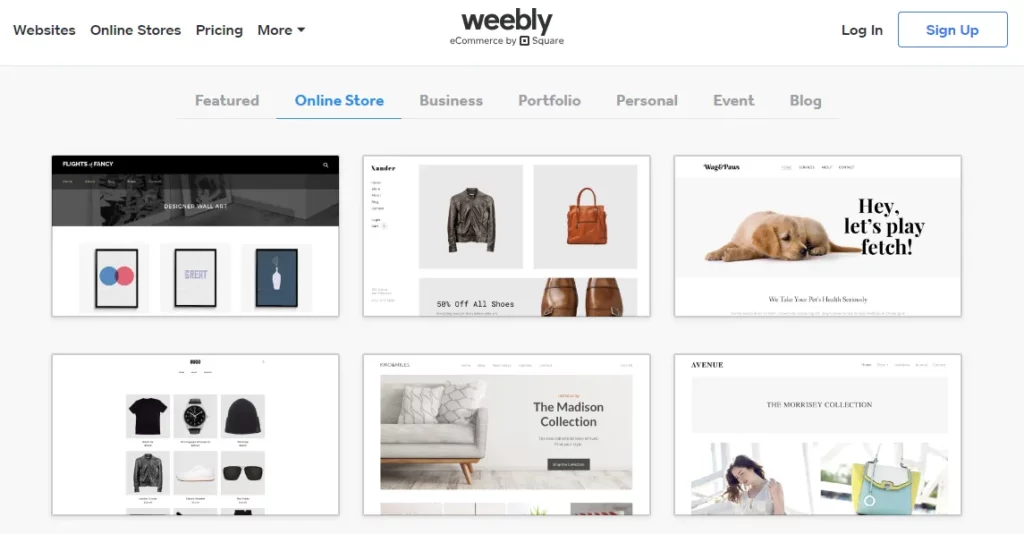1024x534 pixels.
Task: Open the Pricing page
Action: pyautogui.click(x=219, y=30)
